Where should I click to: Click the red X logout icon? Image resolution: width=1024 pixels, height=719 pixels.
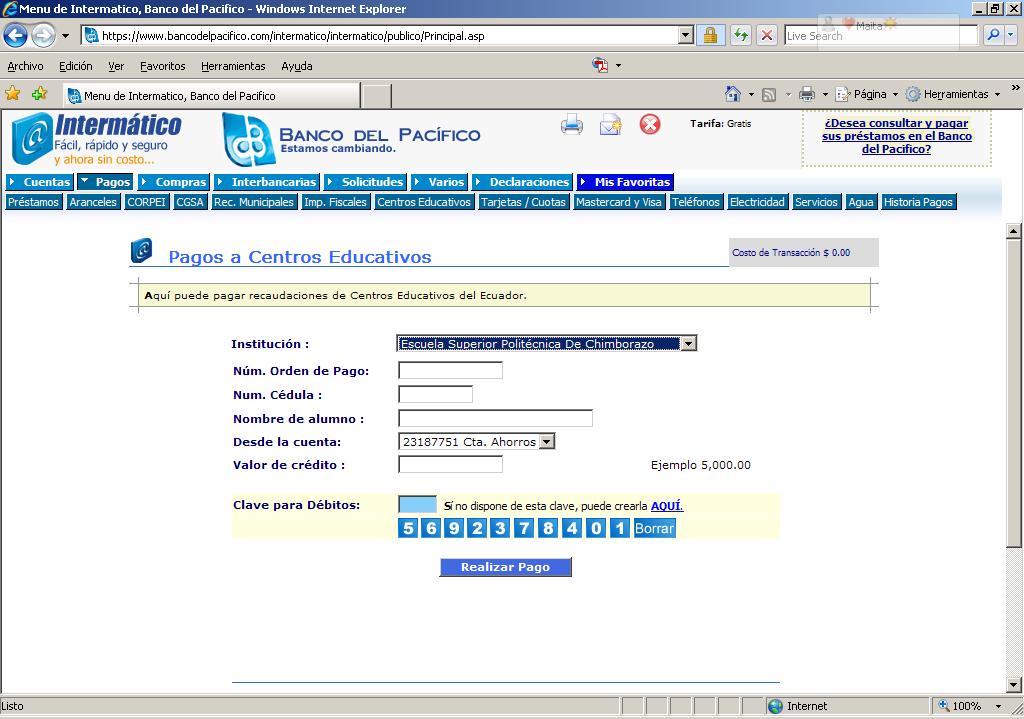(x=650, y=124)
